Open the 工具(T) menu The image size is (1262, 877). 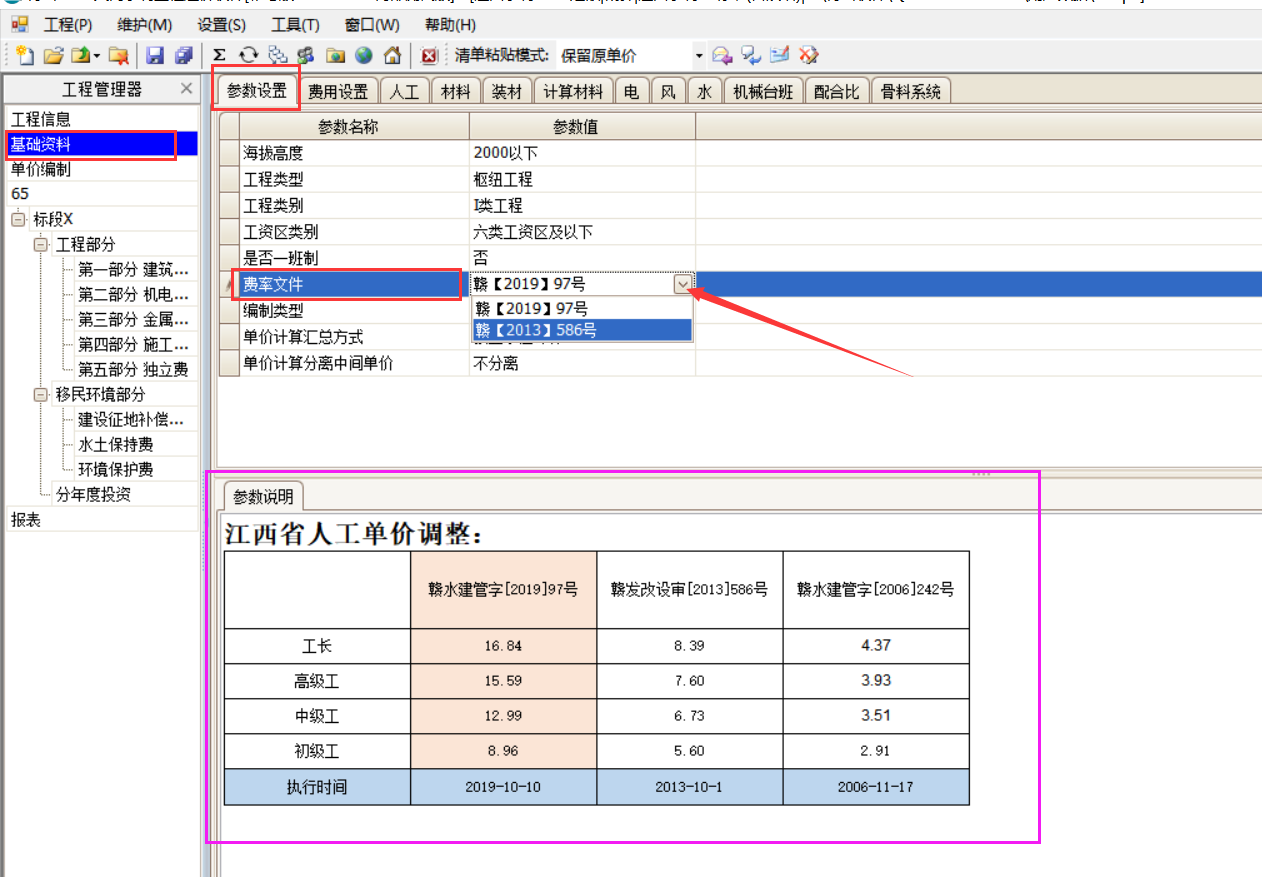pos(295,25)
